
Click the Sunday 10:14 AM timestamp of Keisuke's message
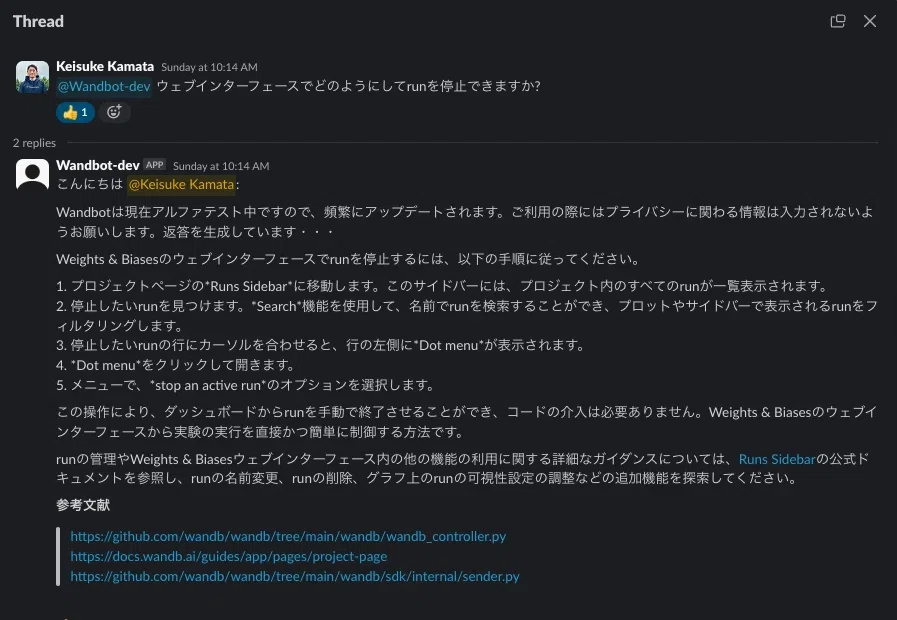209,67
